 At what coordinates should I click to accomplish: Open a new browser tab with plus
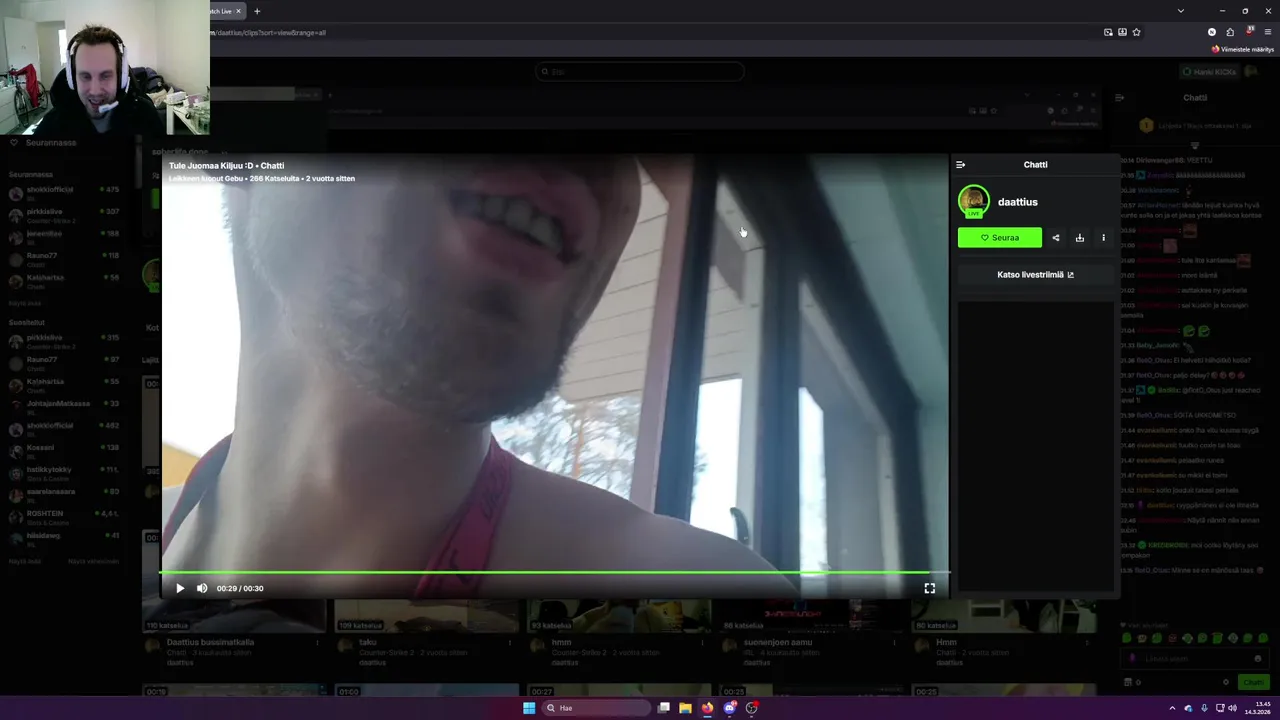pos(257,11)
